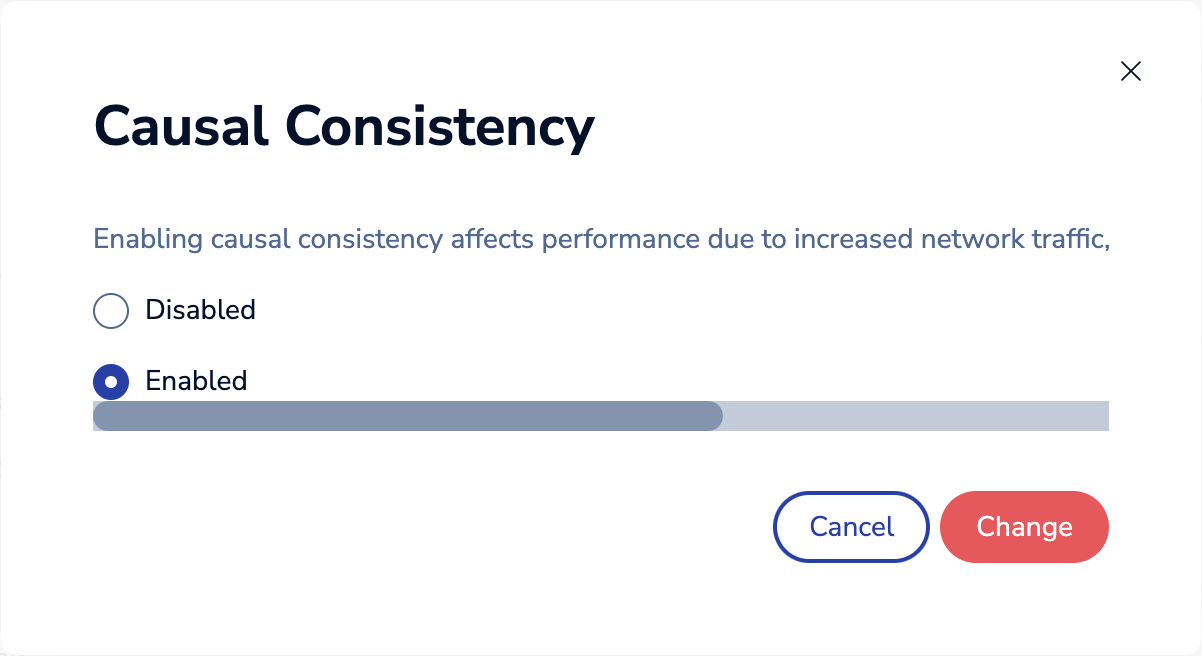This screenshot has width=1202, height=656.
Task: Click the dark scrollbar handle under Enabled
Action: (x=407, y=416)
